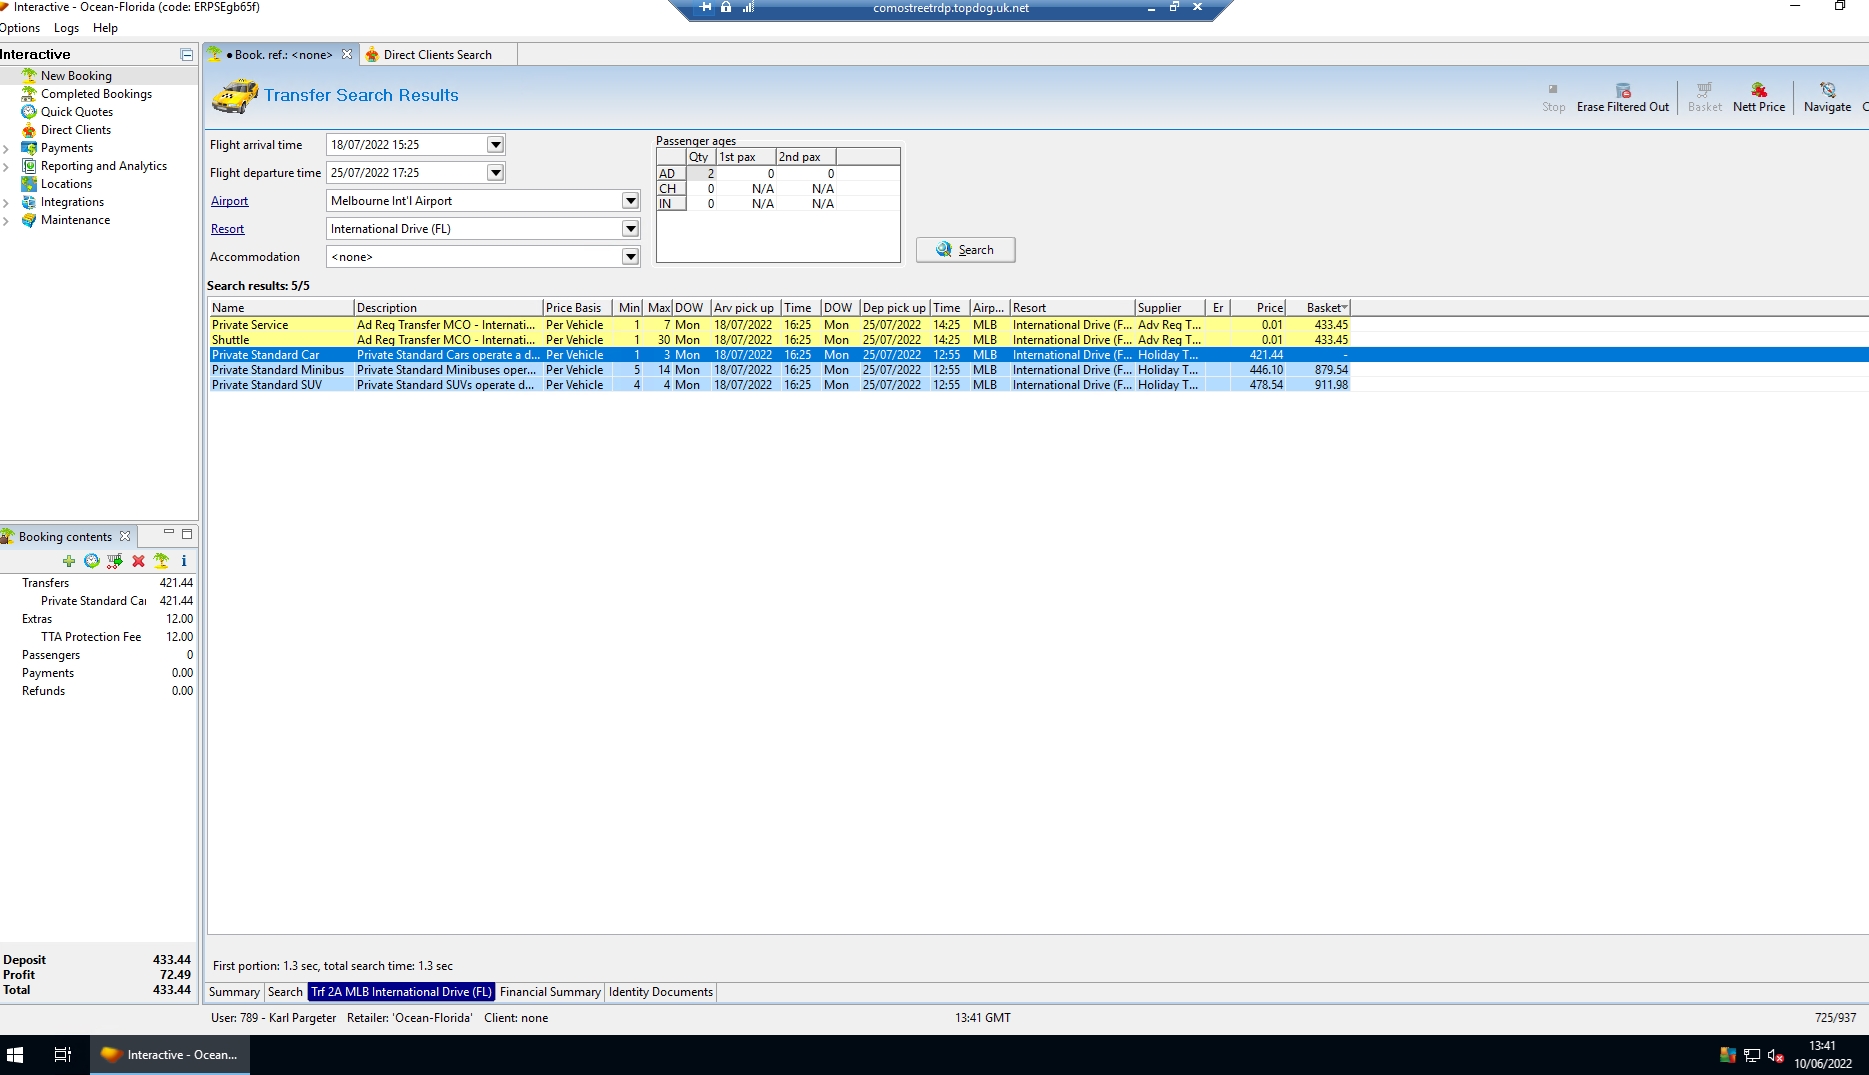Screen dimensions: 1869x1075
Task: Click the AD quantity cell in Passenger ages
Action: 701,174
